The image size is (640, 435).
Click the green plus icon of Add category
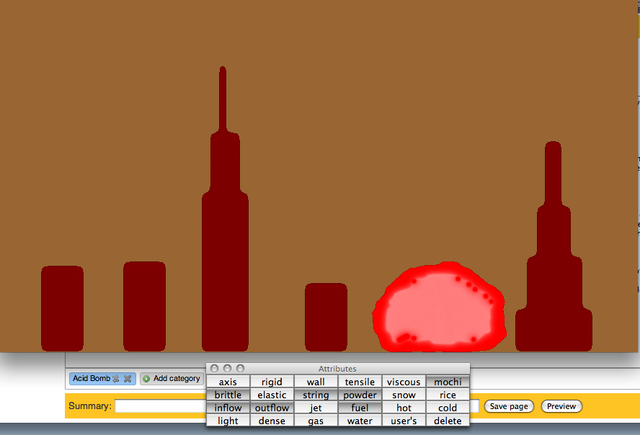146,379
